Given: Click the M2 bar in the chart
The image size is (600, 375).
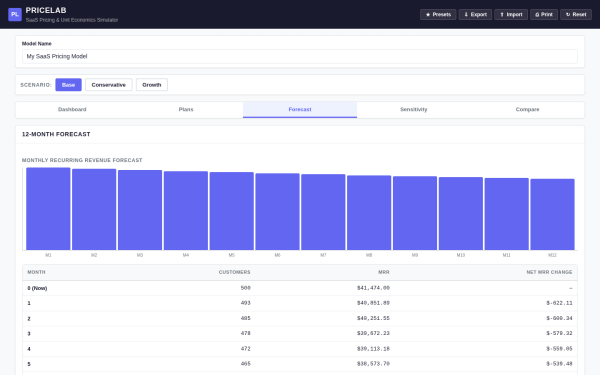Looking at the screenshot, I should point(94,210).
